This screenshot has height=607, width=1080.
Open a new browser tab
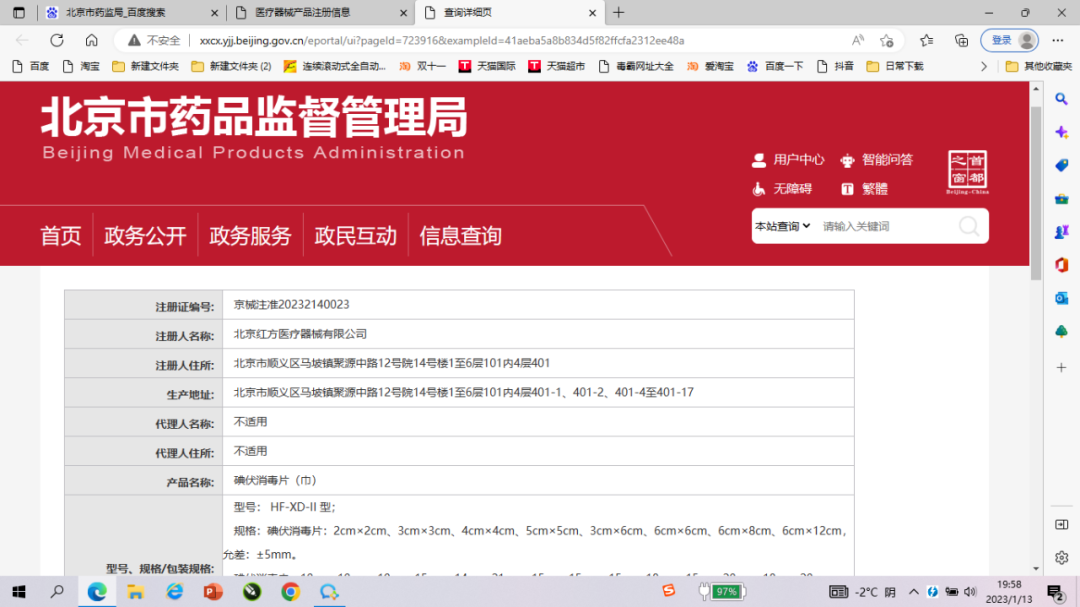(x=618, y=13)
